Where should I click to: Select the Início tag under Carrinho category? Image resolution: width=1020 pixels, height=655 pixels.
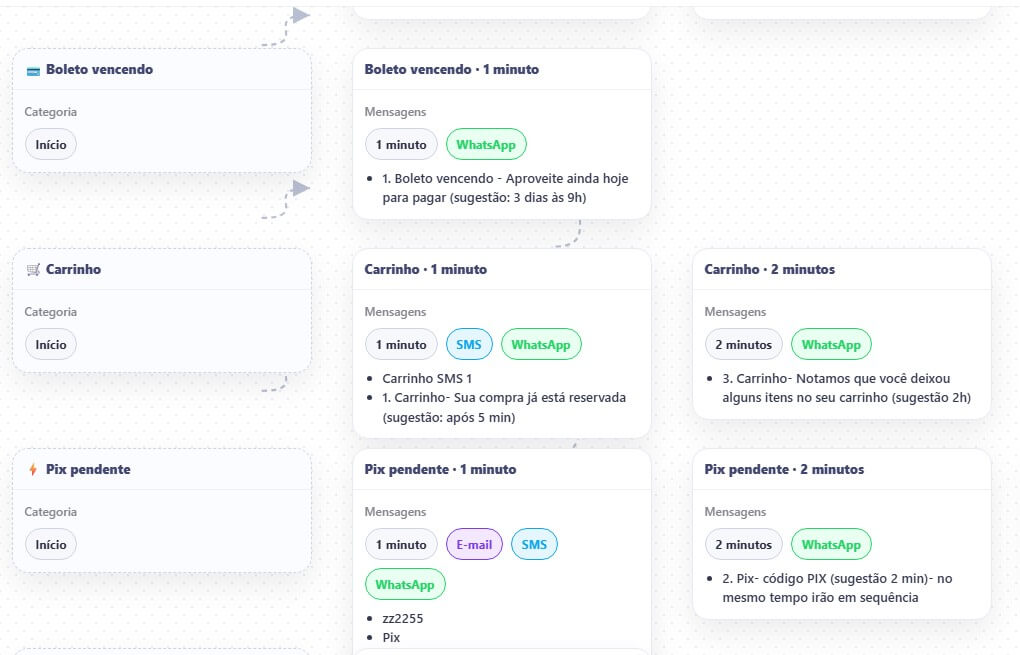coord(51,345)
